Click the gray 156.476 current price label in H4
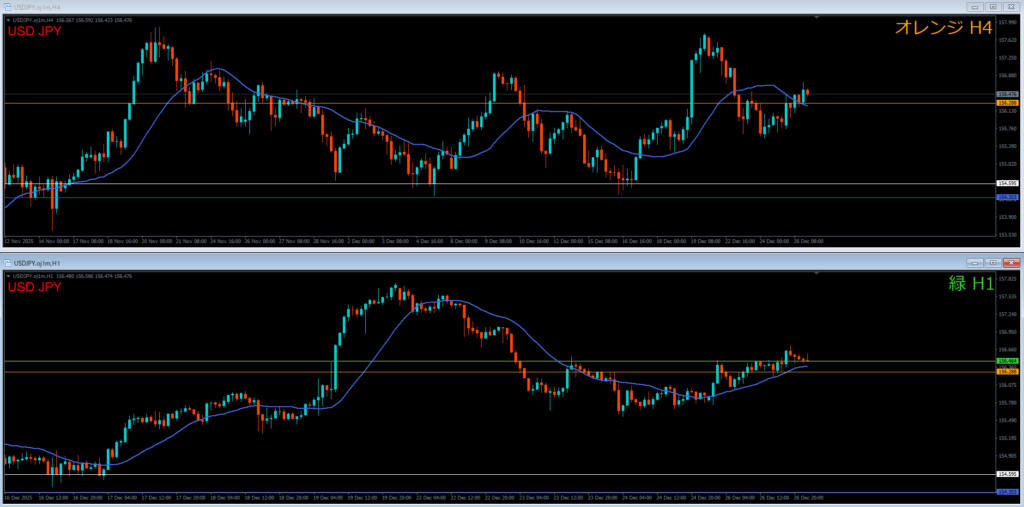 point(1007,95)
